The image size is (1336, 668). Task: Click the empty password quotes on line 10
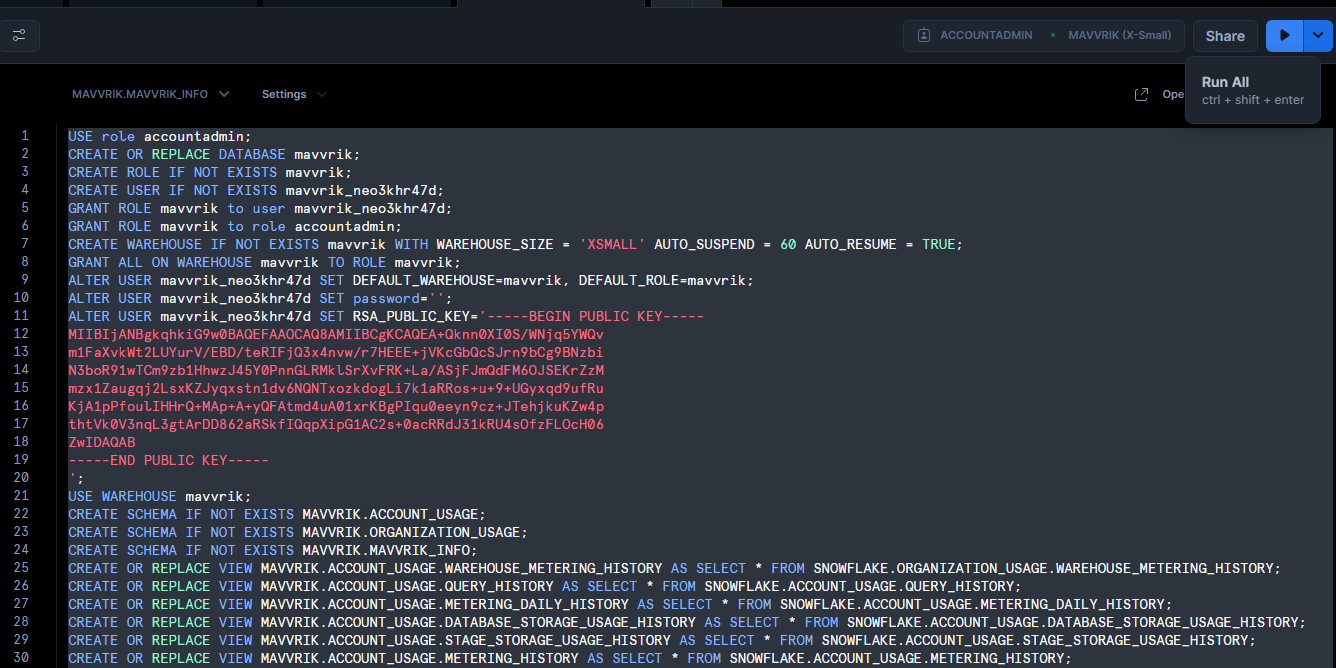[x=436, y=298]
